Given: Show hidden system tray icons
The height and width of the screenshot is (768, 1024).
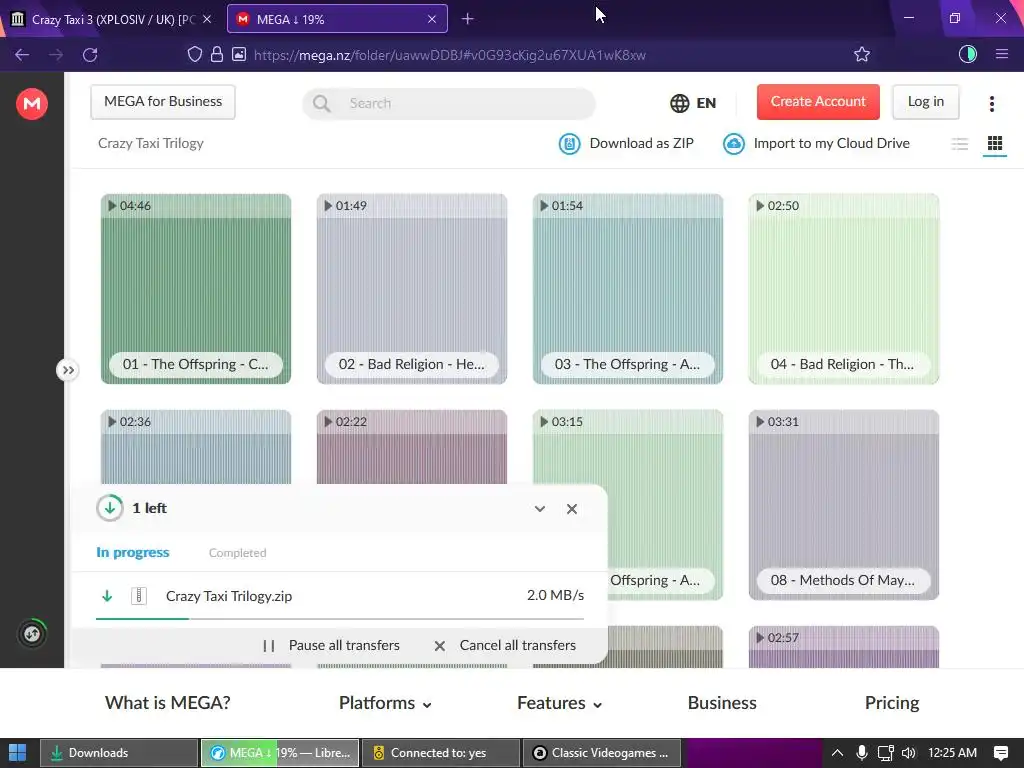Looking at the screenshot, I should coord(837,753).
